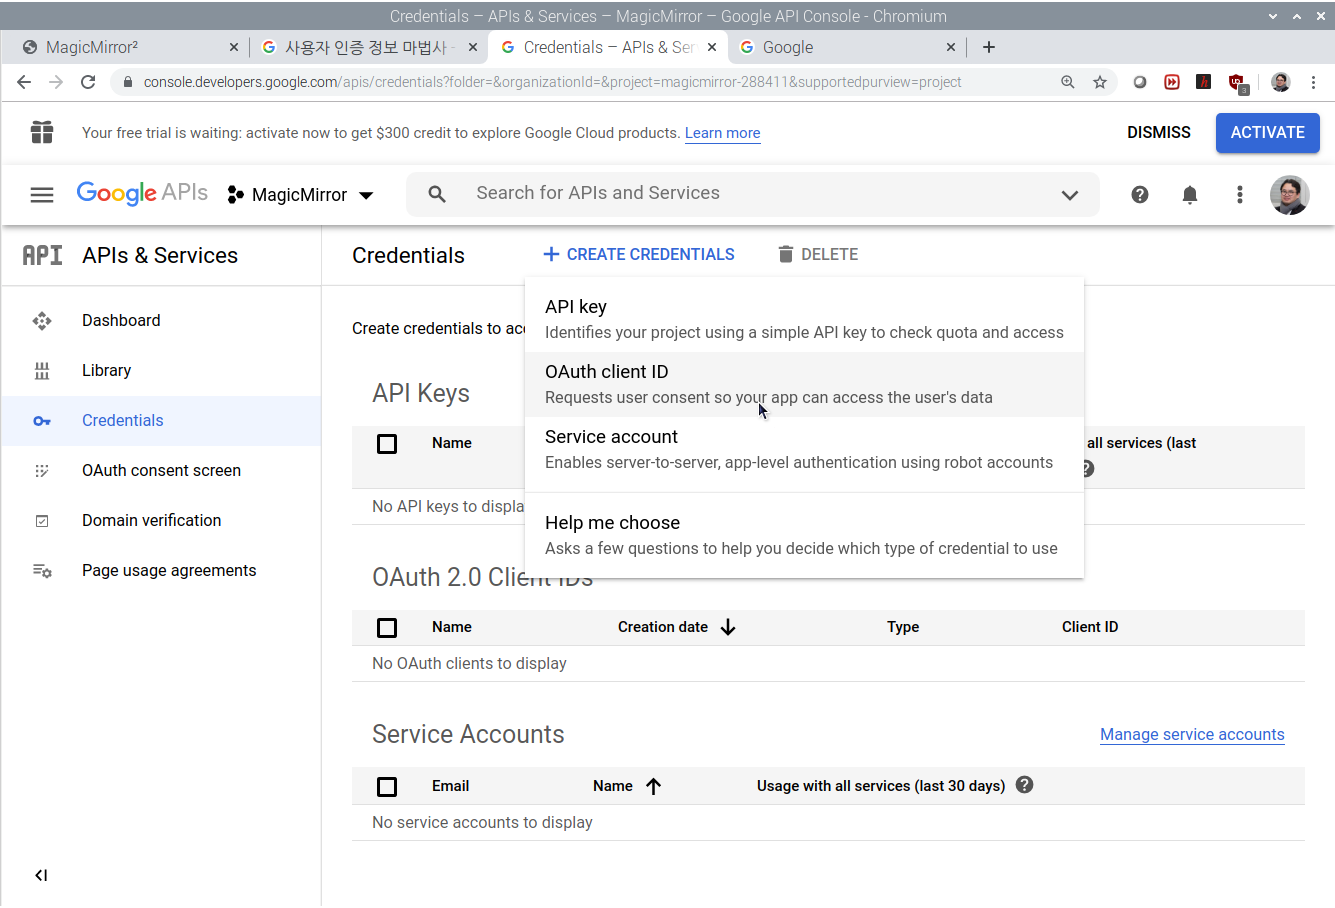Dismiss the free trial banner
The width and height of the screenshot is (1335, 908).
[x=1159, y=132]
